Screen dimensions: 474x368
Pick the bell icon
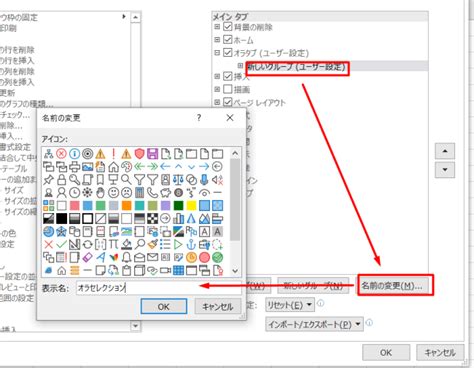tap(126, 257)
